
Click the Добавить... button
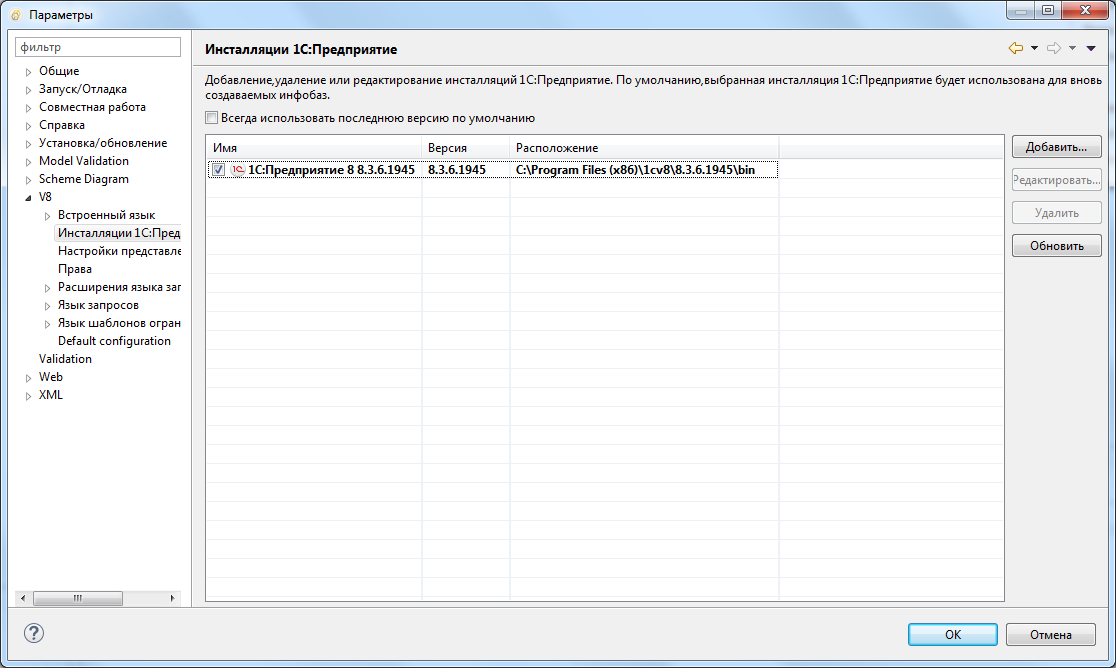click(x=1056, y=147)
